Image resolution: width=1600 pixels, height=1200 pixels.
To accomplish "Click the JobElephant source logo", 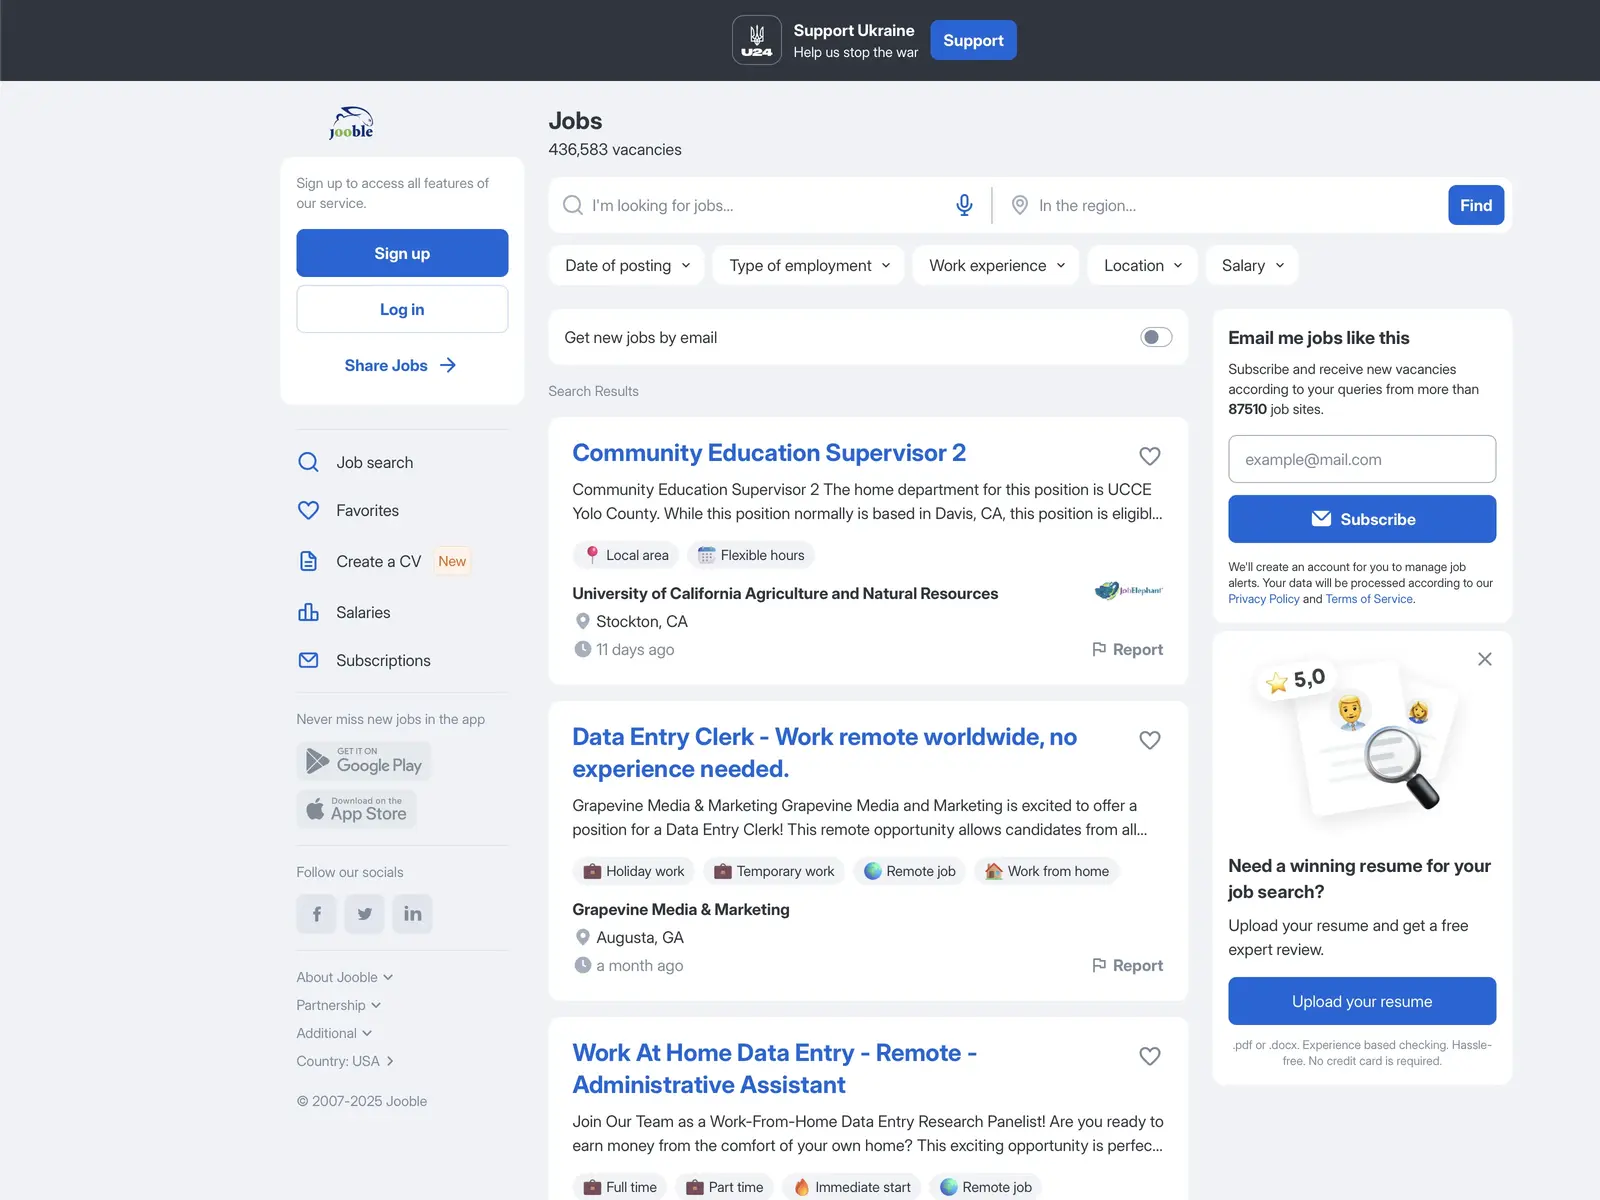I will pos(1129,590).
